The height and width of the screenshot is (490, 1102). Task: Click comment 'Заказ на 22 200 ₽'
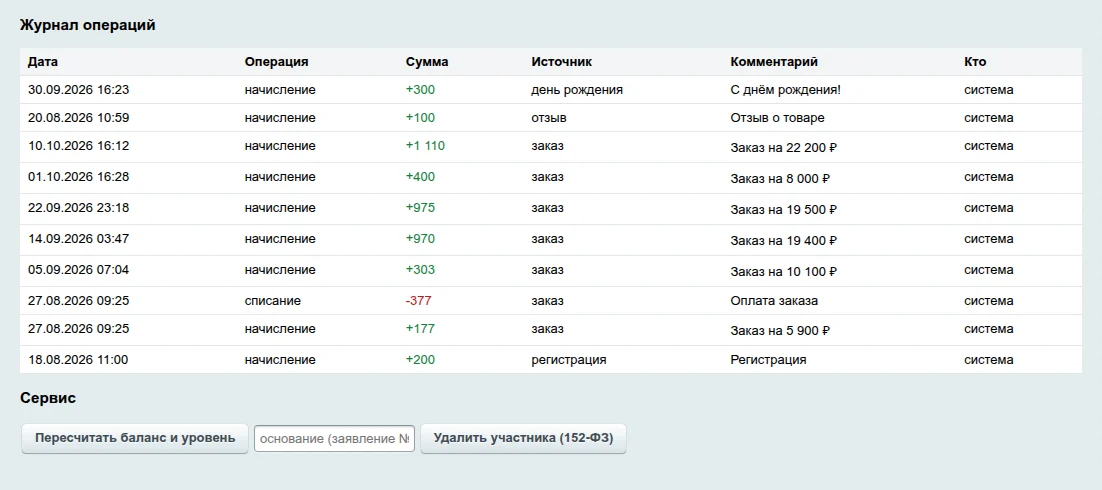pyautogui.click(x=784, y=148)
